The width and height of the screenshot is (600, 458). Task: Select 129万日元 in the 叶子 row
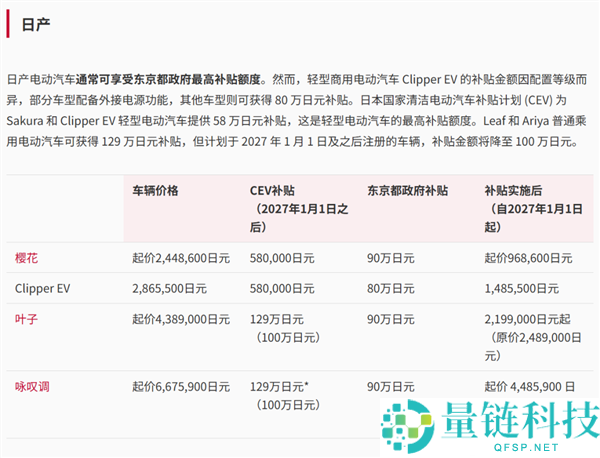coord(277,319)
